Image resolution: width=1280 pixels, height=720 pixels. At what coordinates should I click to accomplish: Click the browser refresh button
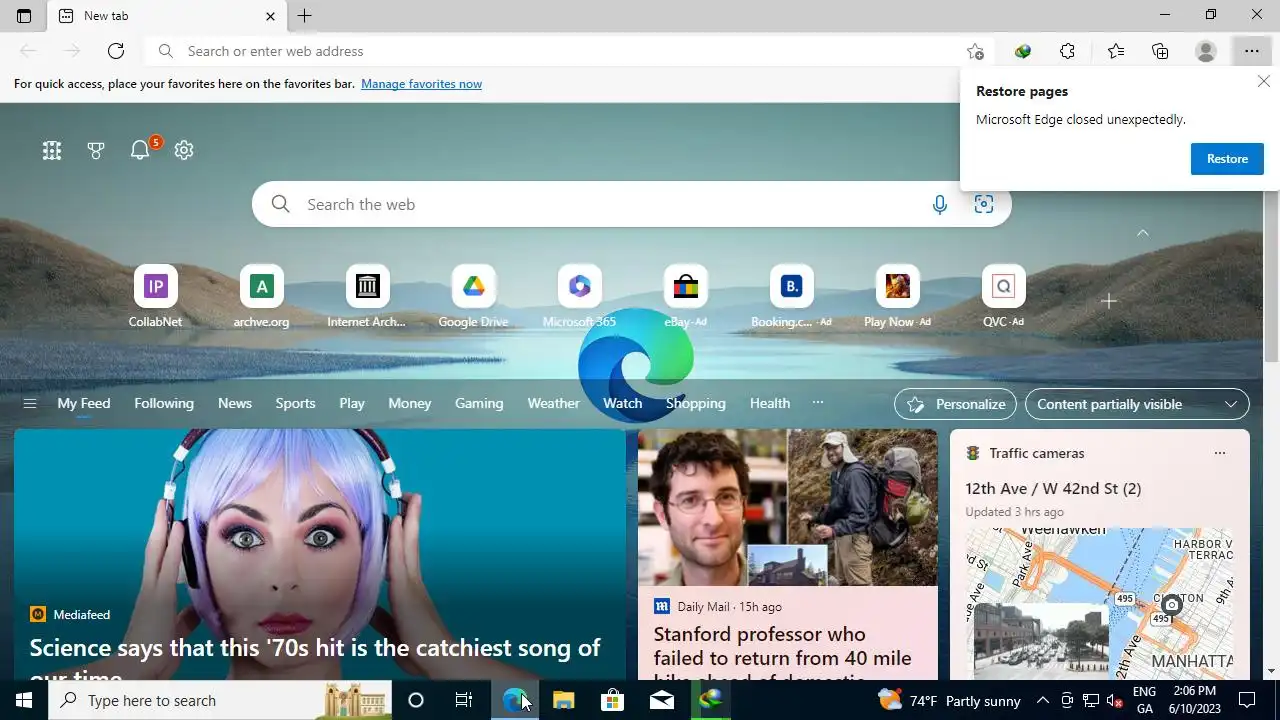coord(116,51)
